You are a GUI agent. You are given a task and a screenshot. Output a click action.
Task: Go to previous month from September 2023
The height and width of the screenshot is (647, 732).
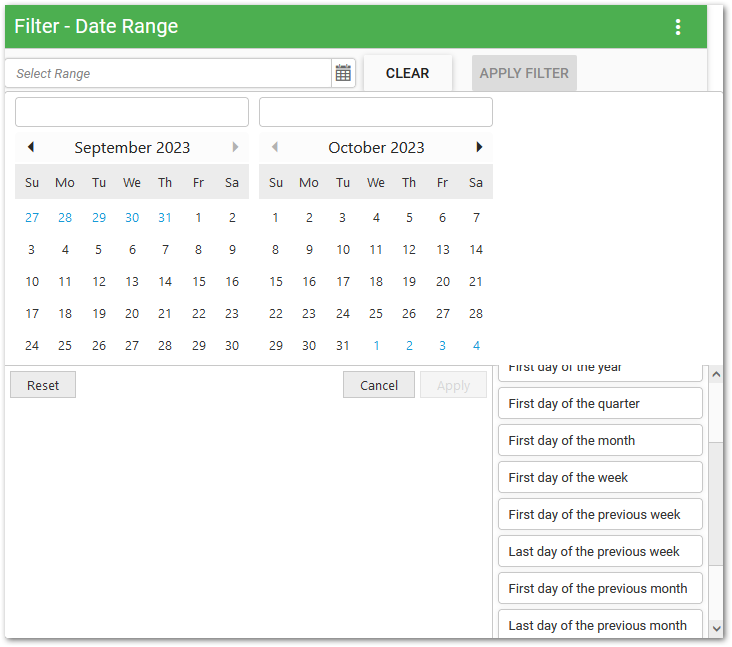[x=31, y=147]
